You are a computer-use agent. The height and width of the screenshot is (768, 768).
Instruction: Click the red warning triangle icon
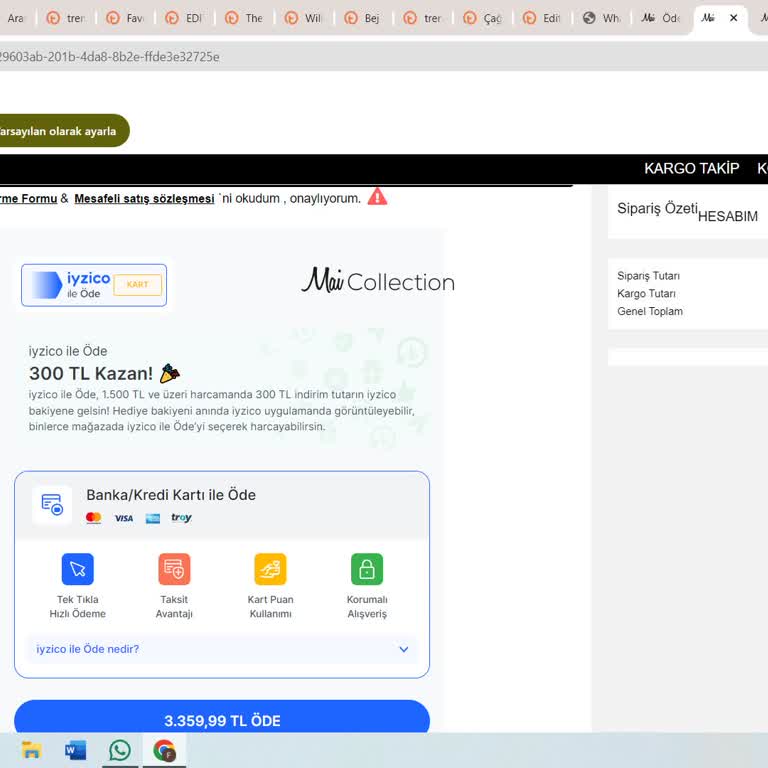click(377, 197)
